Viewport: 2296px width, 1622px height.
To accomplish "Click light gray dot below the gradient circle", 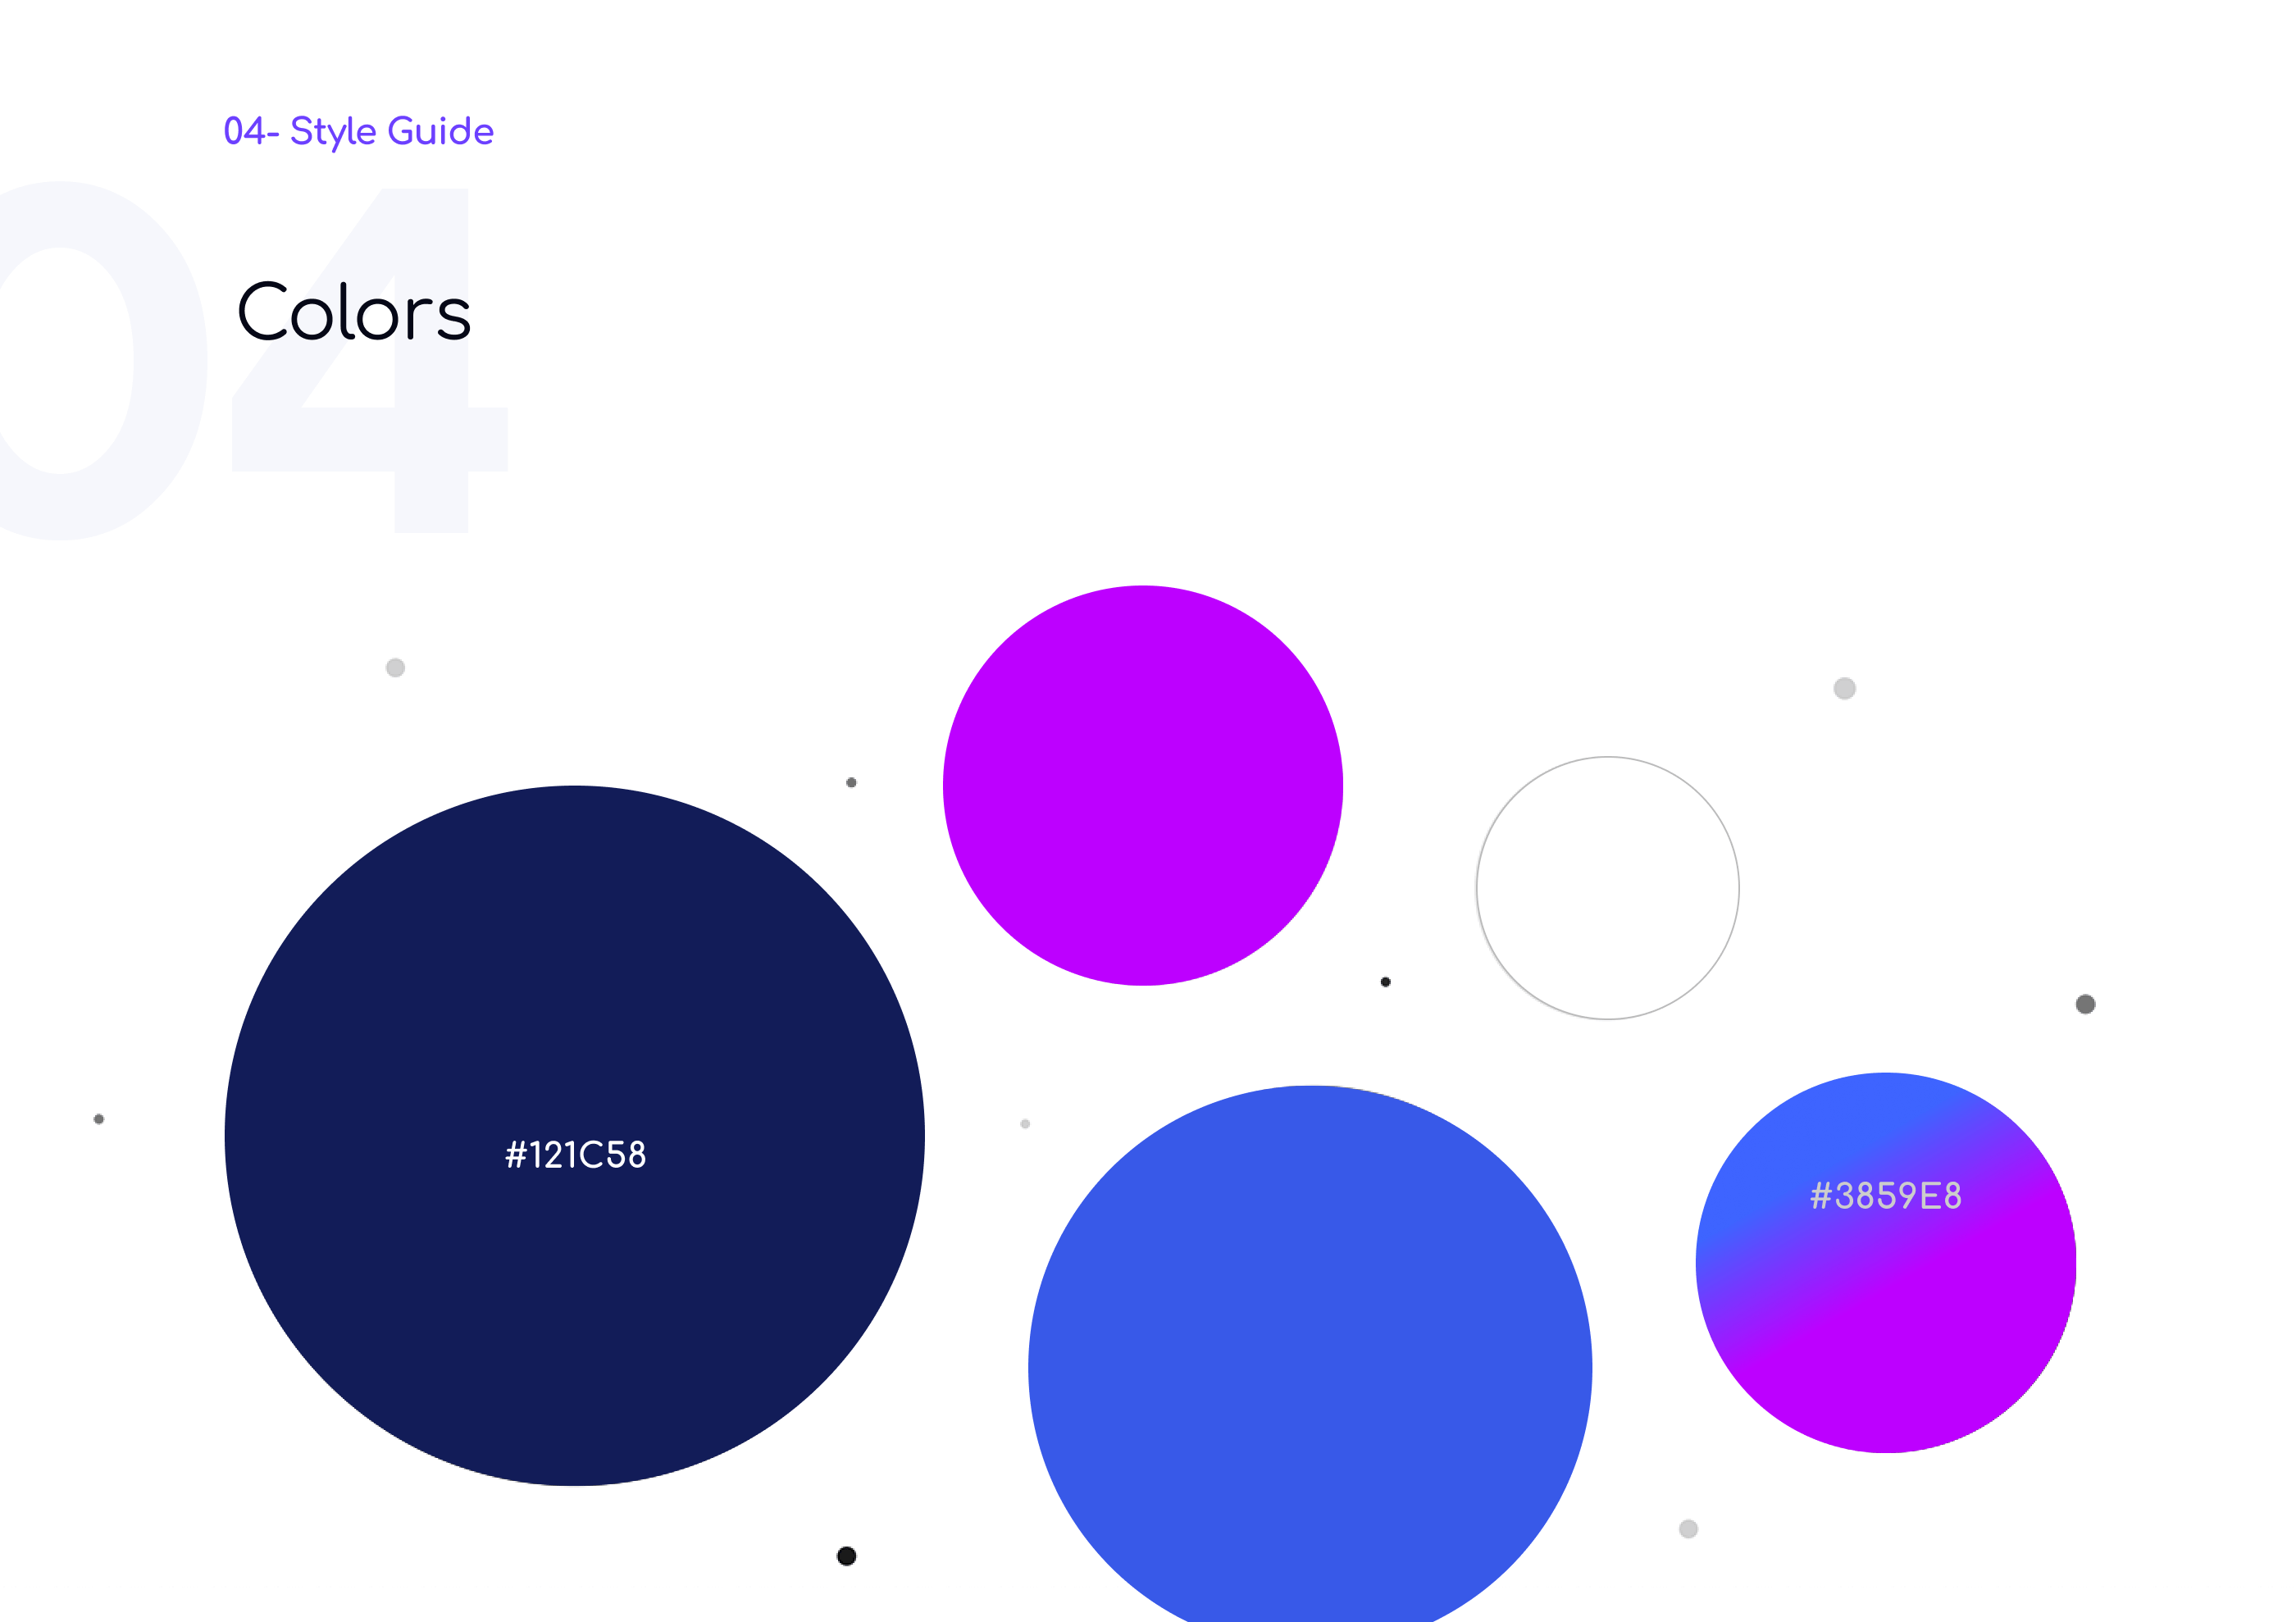I will [1688, 1529].
